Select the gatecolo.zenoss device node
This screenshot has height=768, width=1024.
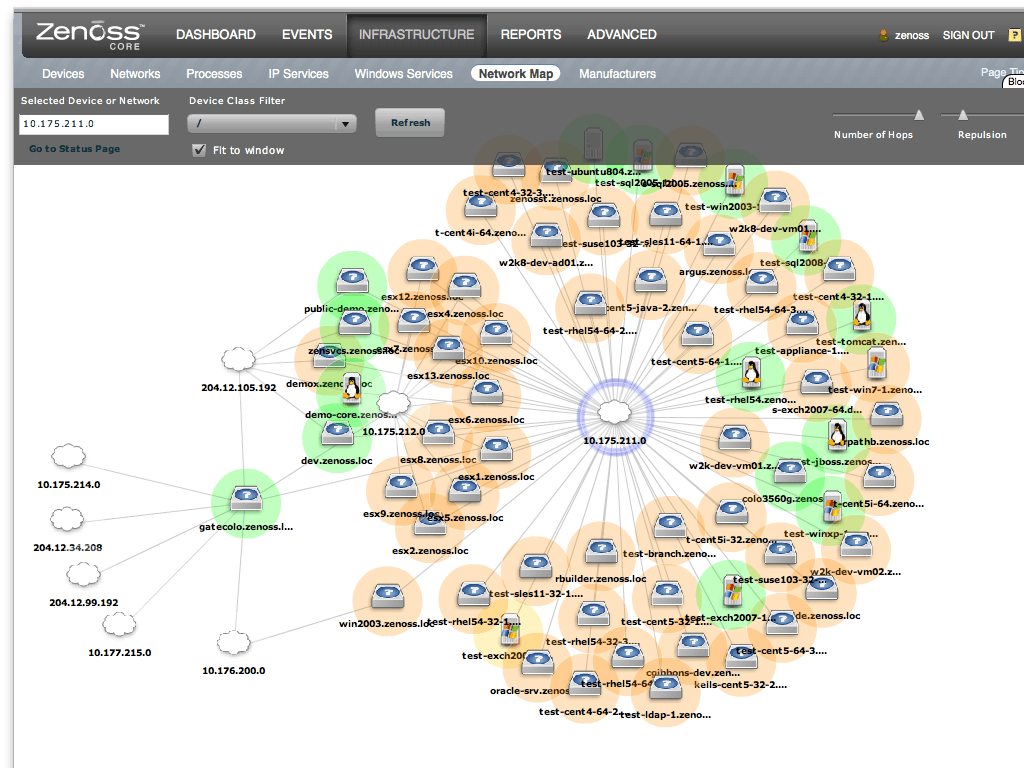(x=246, y=500)
